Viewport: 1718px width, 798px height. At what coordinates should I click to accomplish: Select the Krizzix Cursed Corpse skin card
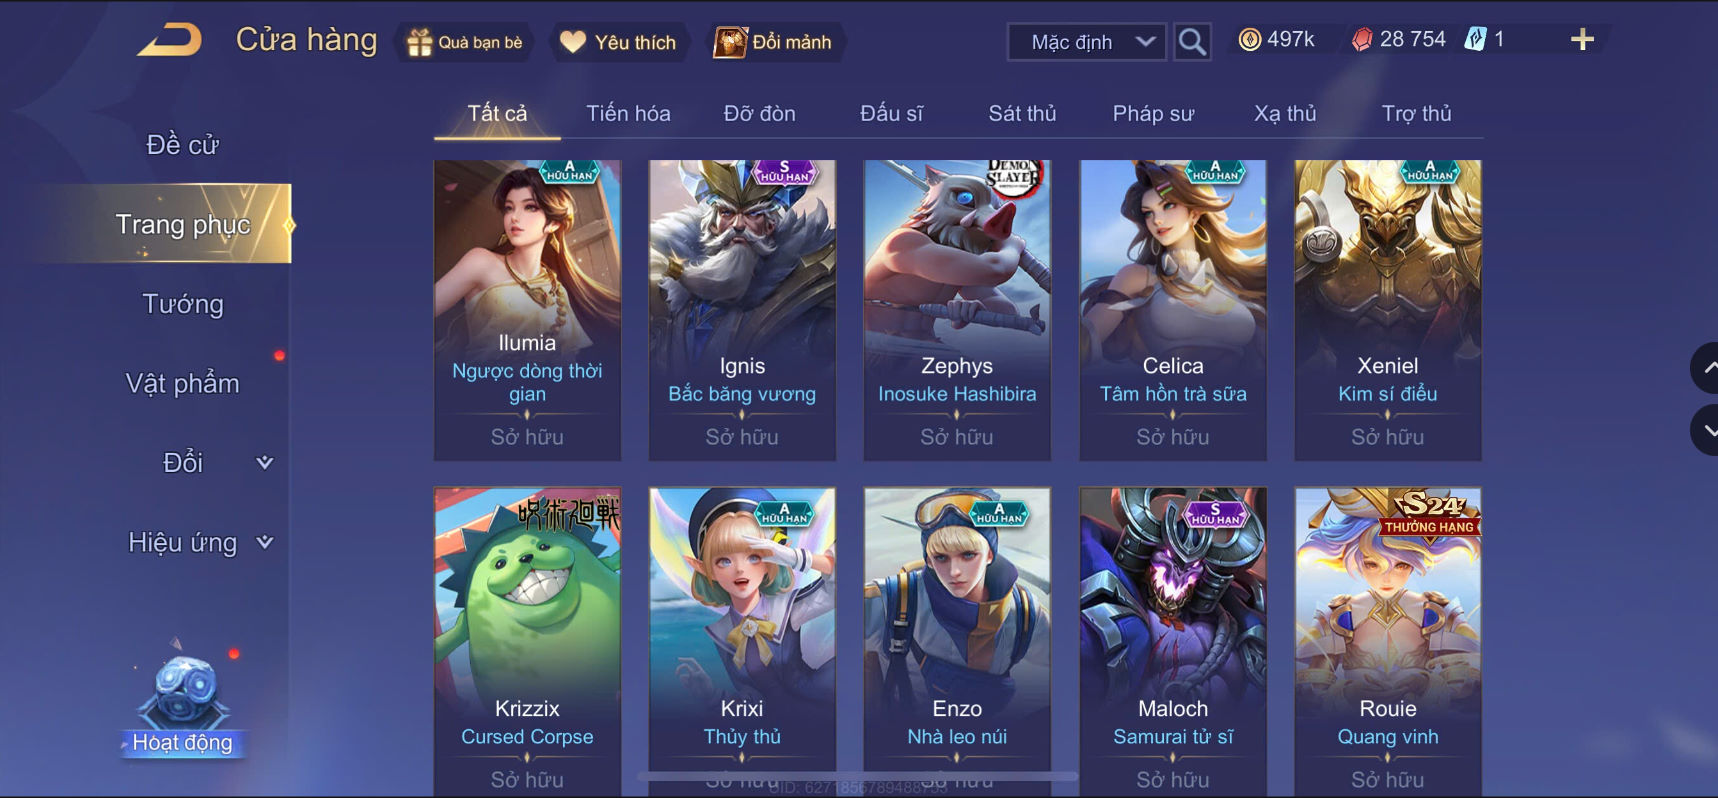click(x=527, y=640)
